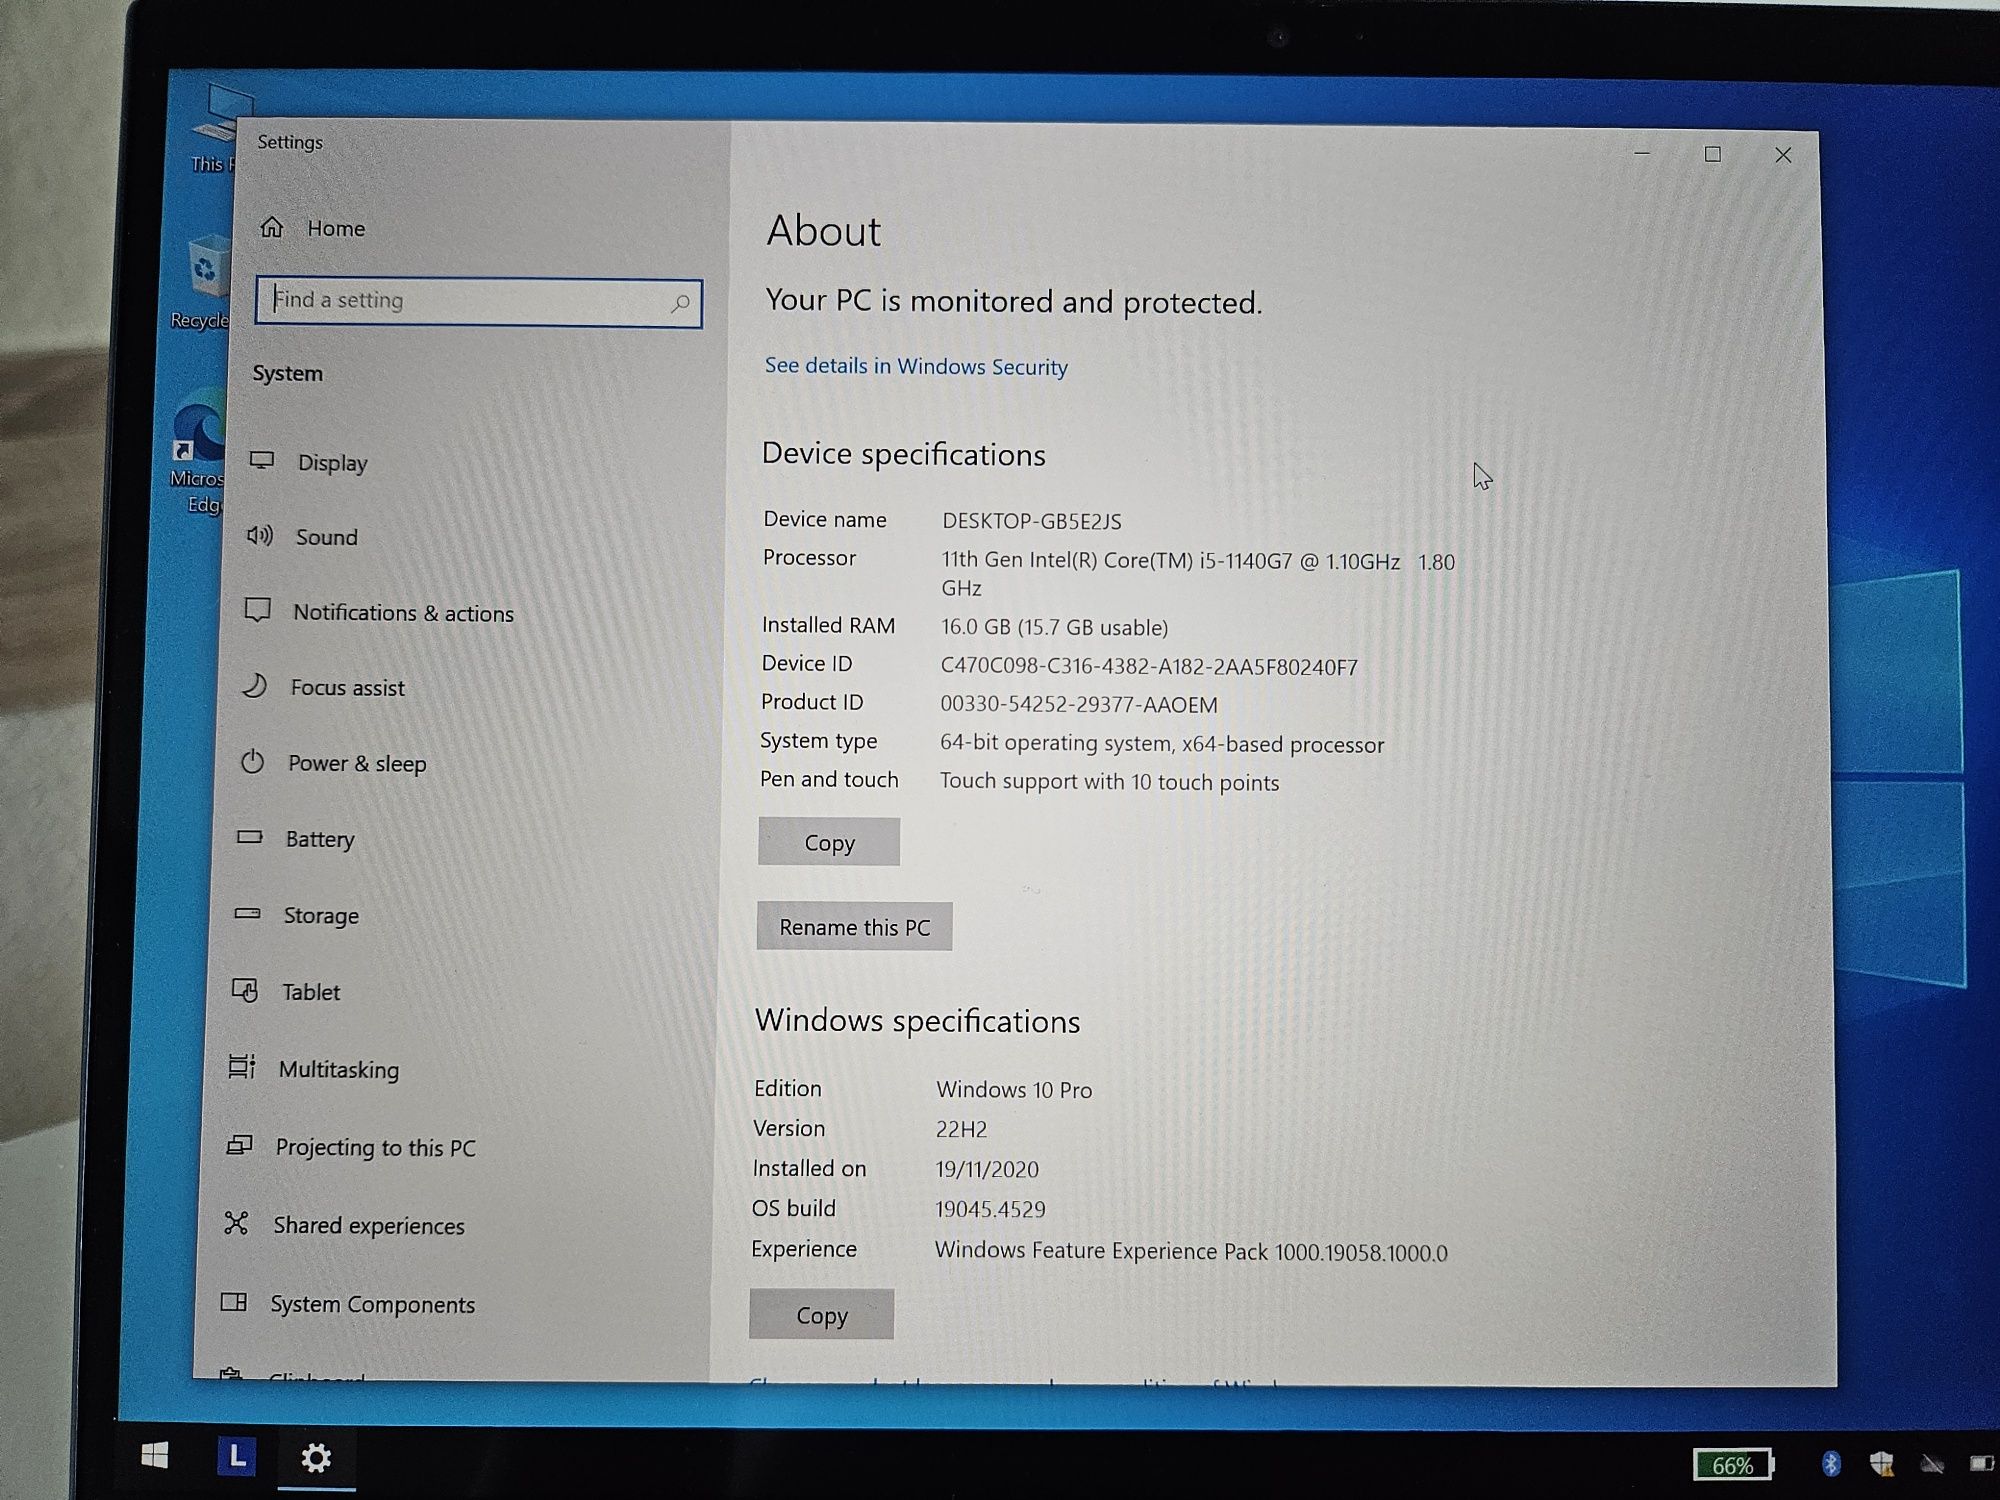Click the Sound speaker icon
The image size is (2000, 1500).
click(x=260, y=535)
